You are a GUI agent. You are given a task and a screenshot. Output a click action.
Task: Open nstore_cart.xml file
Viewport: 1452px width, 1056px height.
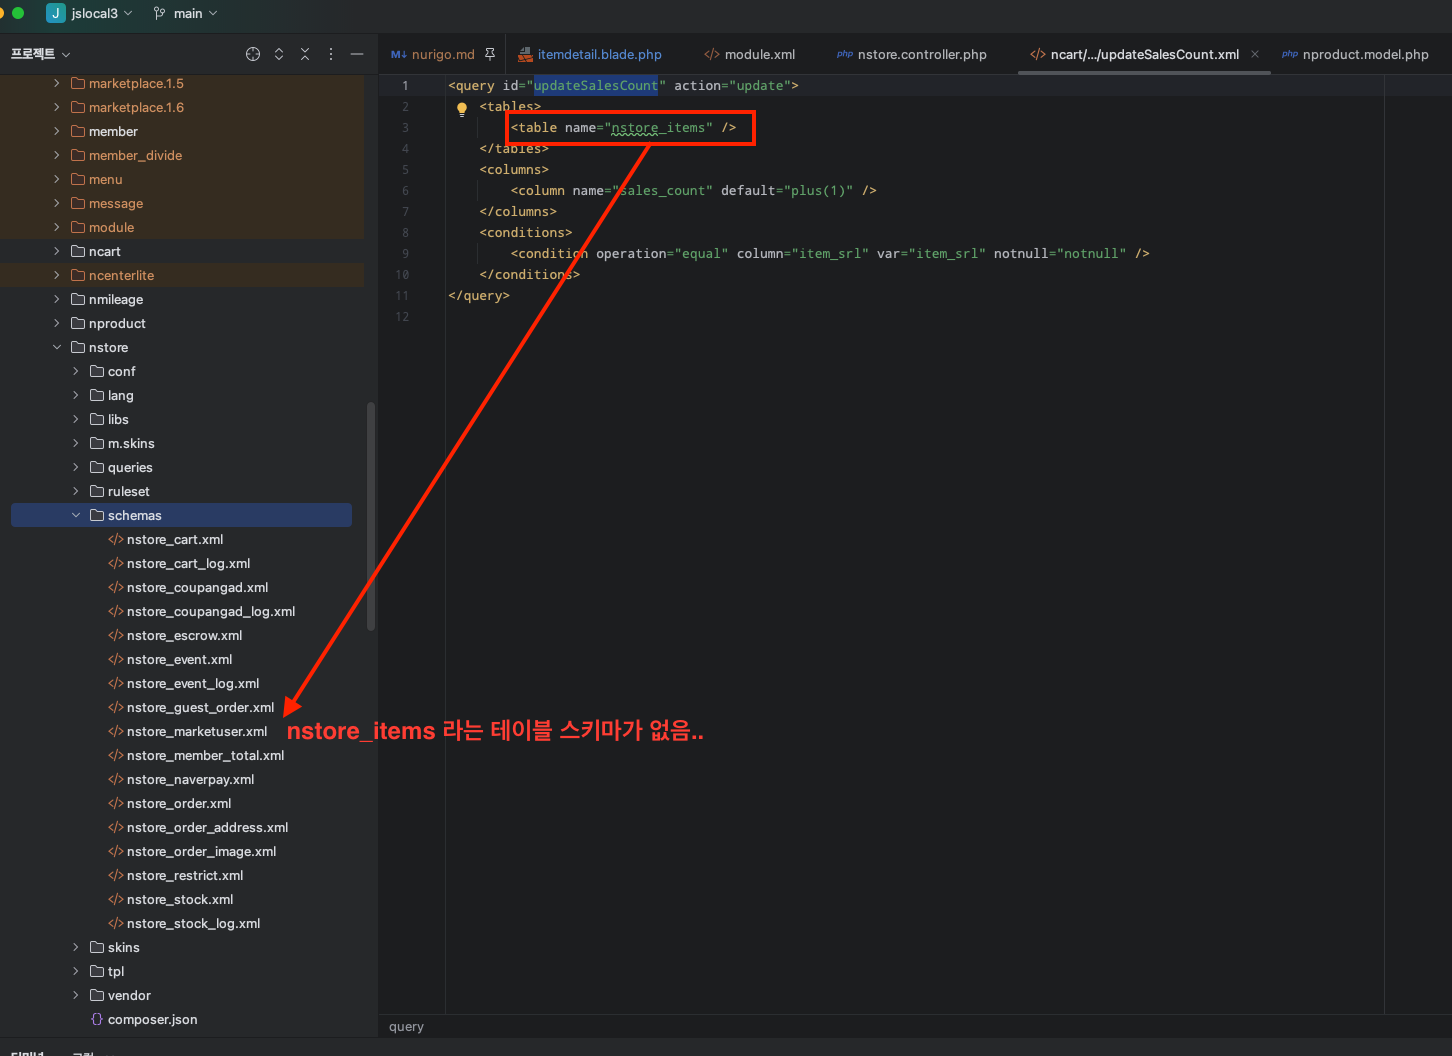[x=166, y=539]
